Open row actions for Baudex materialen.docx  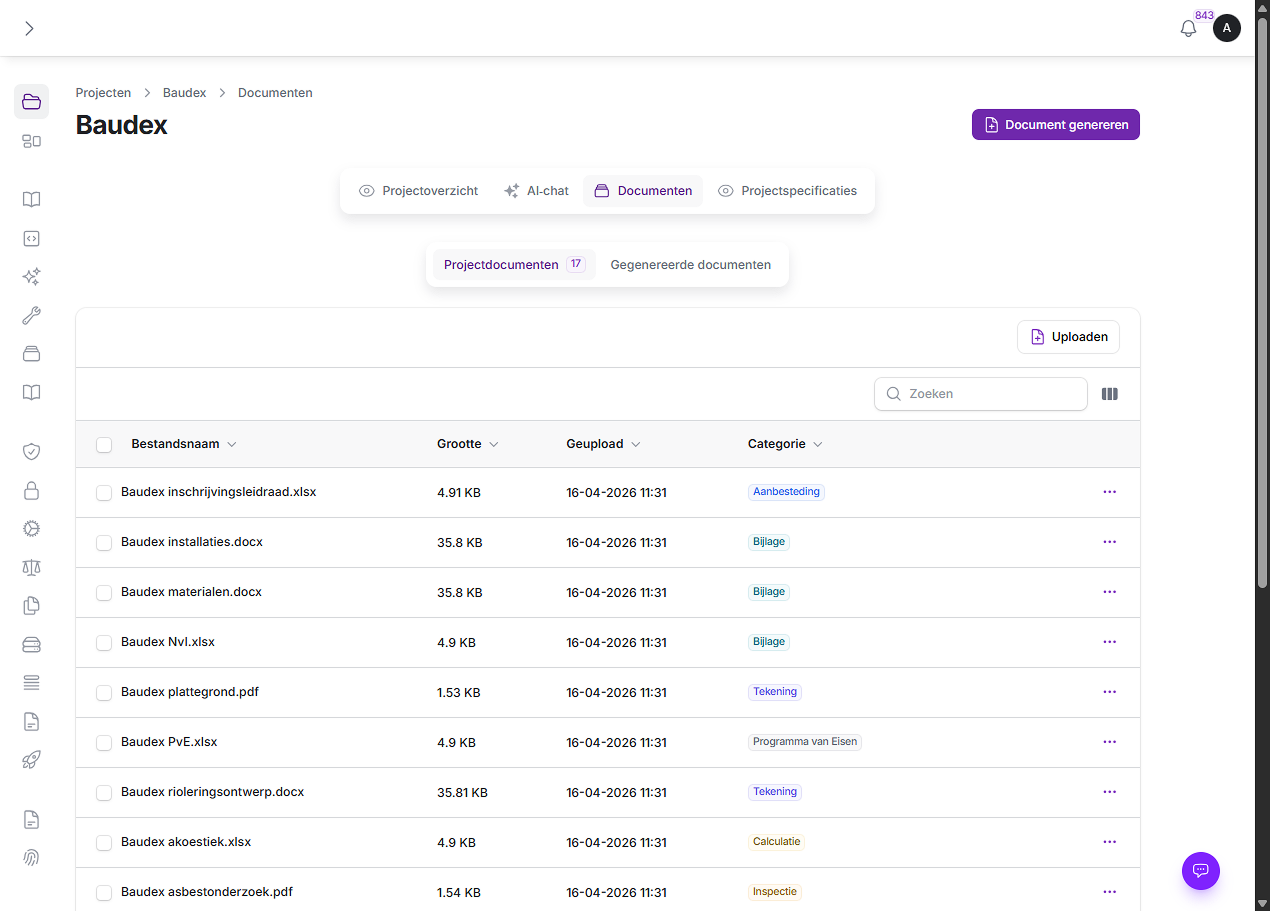[x=1109, y=592]
